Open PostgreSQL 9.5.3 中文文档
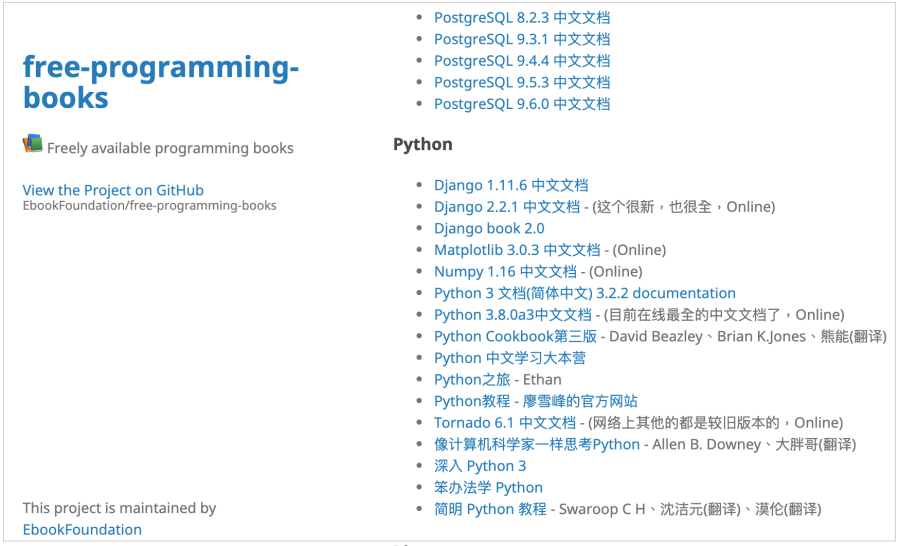Image resolution: width=900 pixels, height=546 pixels. [x=522, y=82]
